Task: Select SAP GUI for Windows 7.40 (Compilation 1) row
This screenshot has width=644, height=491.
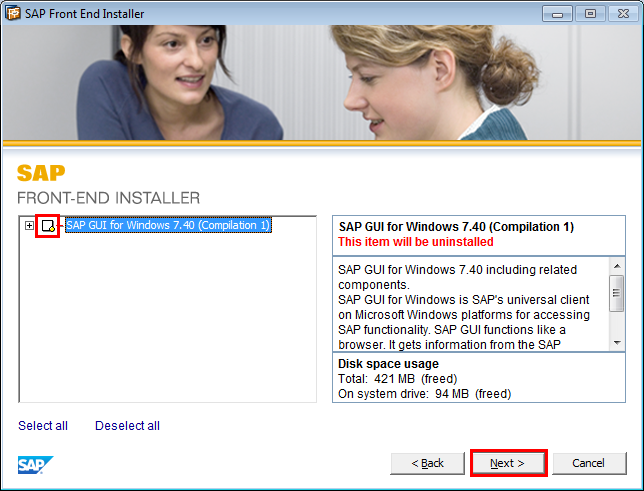Action: [x=168, y=225]
